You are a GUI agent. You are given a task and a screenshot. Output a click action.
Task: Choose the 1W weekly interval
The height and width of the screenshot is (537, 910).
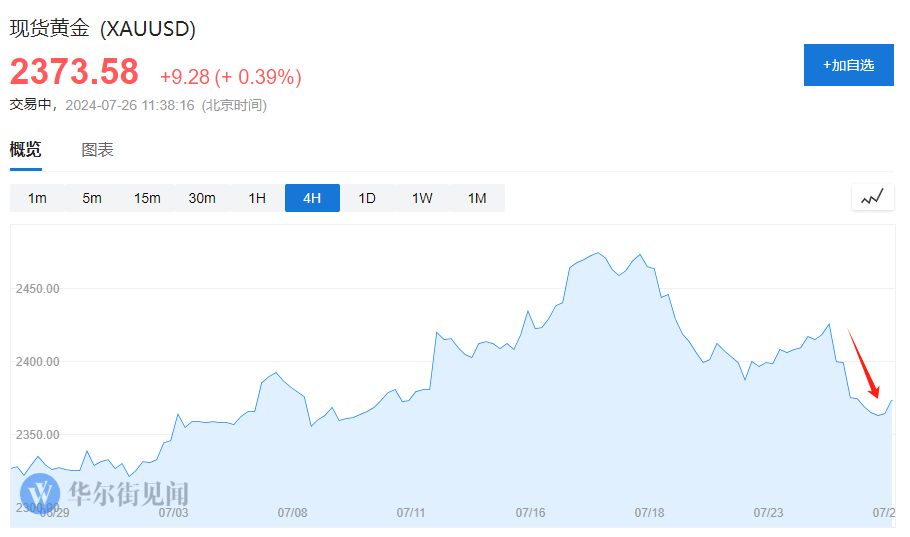tap(422, 198)
